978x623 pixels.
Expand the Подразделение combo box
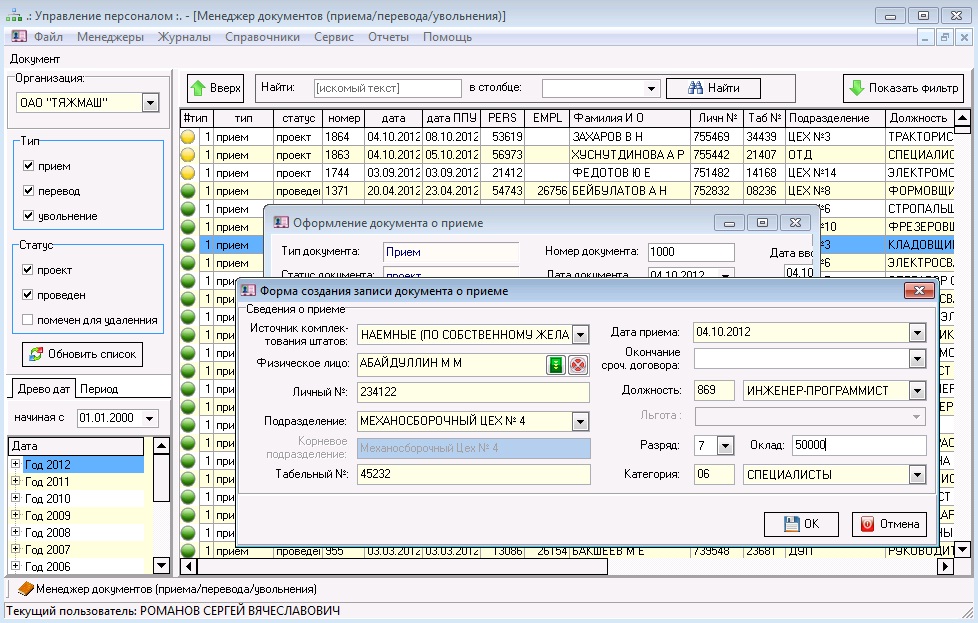pyautogui.click(x=580, y=421)
